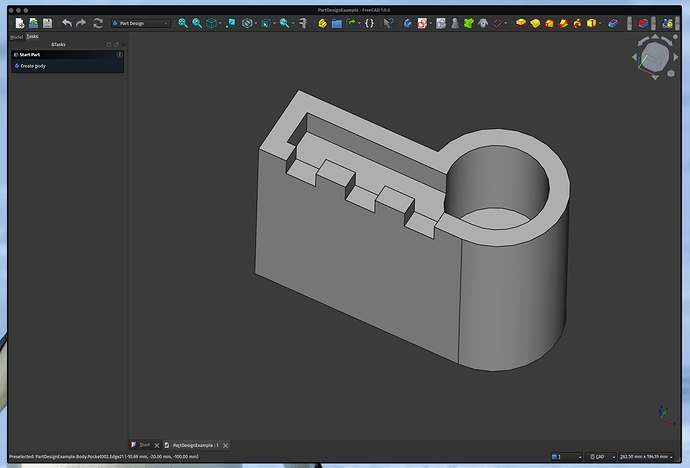
Task: Toggle the draw style icon
Action: tap(247, 23)
